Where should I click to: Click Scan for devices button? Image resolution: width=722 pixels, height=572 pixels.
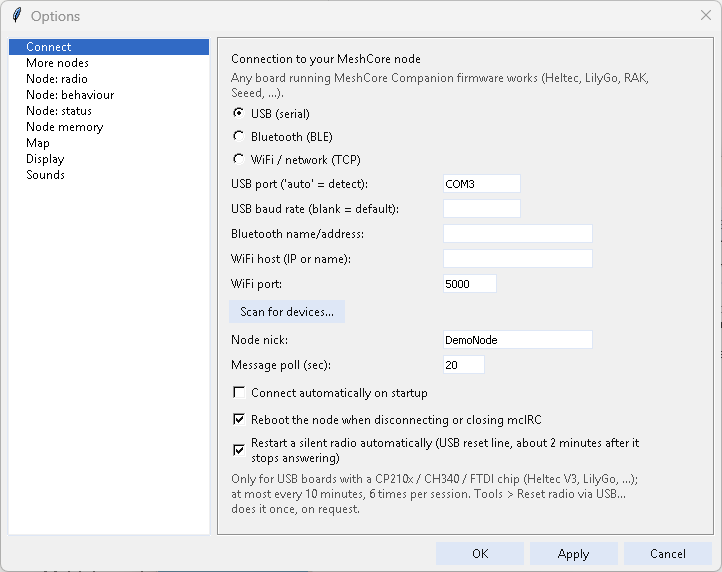click(287, 312)
